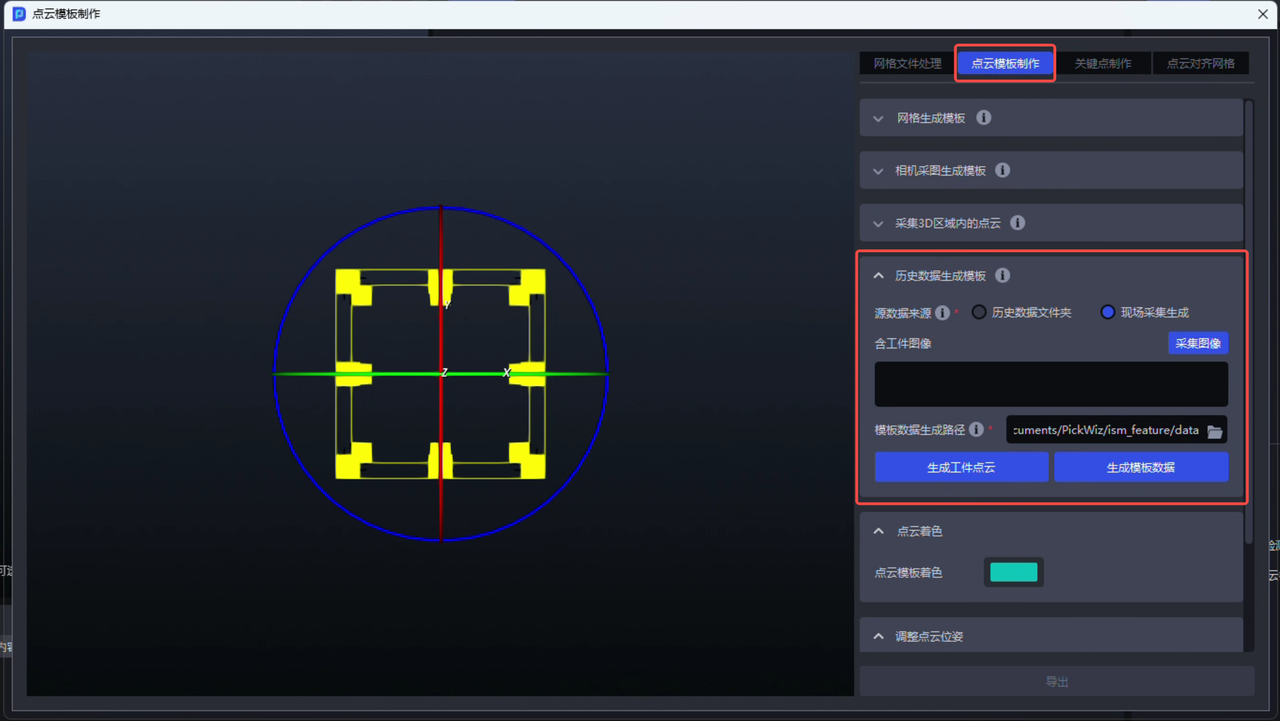The width and height of the screenshot is (1280, 721).
Task: Click the 模板数据生成路径 input field
Action: pos(1104,431)
